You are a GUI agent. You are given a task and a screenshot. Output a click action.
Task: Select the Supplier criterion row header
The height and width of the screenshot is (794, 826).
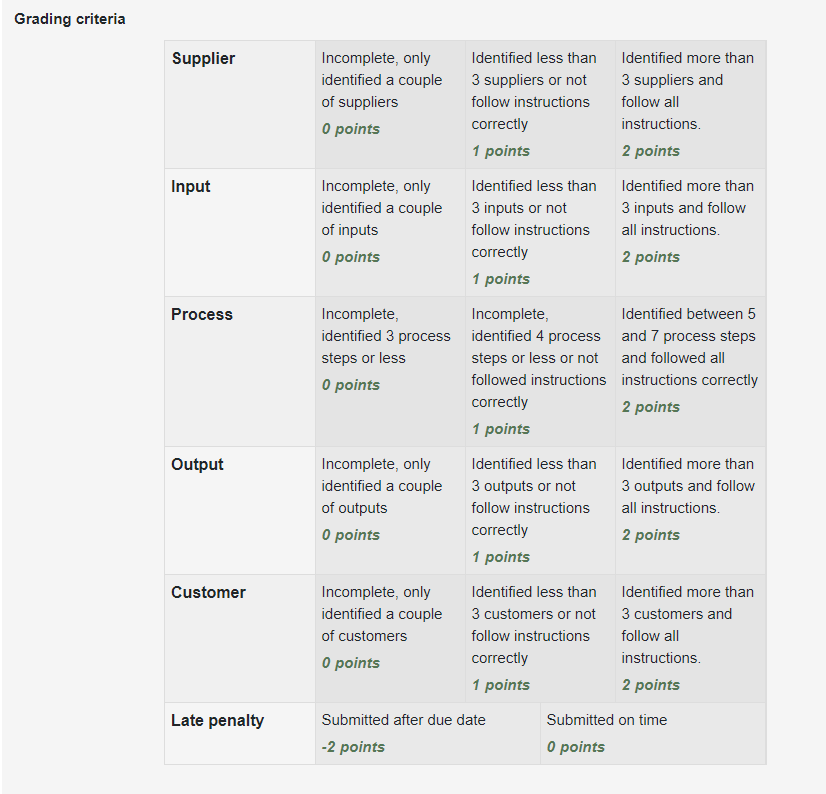pyautogui.click(x=240, y=104)
